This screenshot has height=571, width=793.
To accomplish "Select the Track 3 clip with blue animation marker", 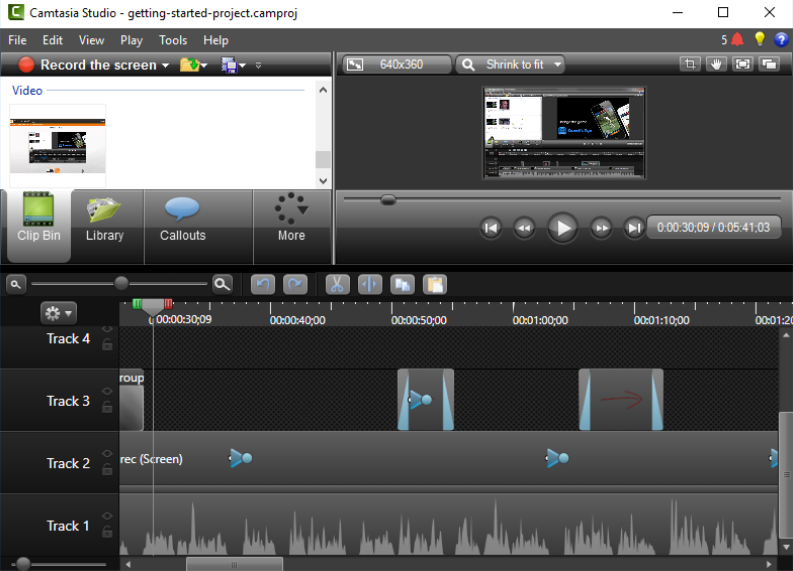I will click(426, 400).
